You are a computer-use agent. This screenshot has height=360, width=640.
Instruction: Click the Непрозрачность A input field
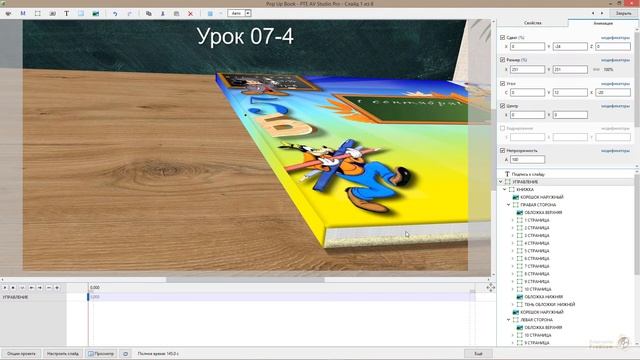point(527,160)
